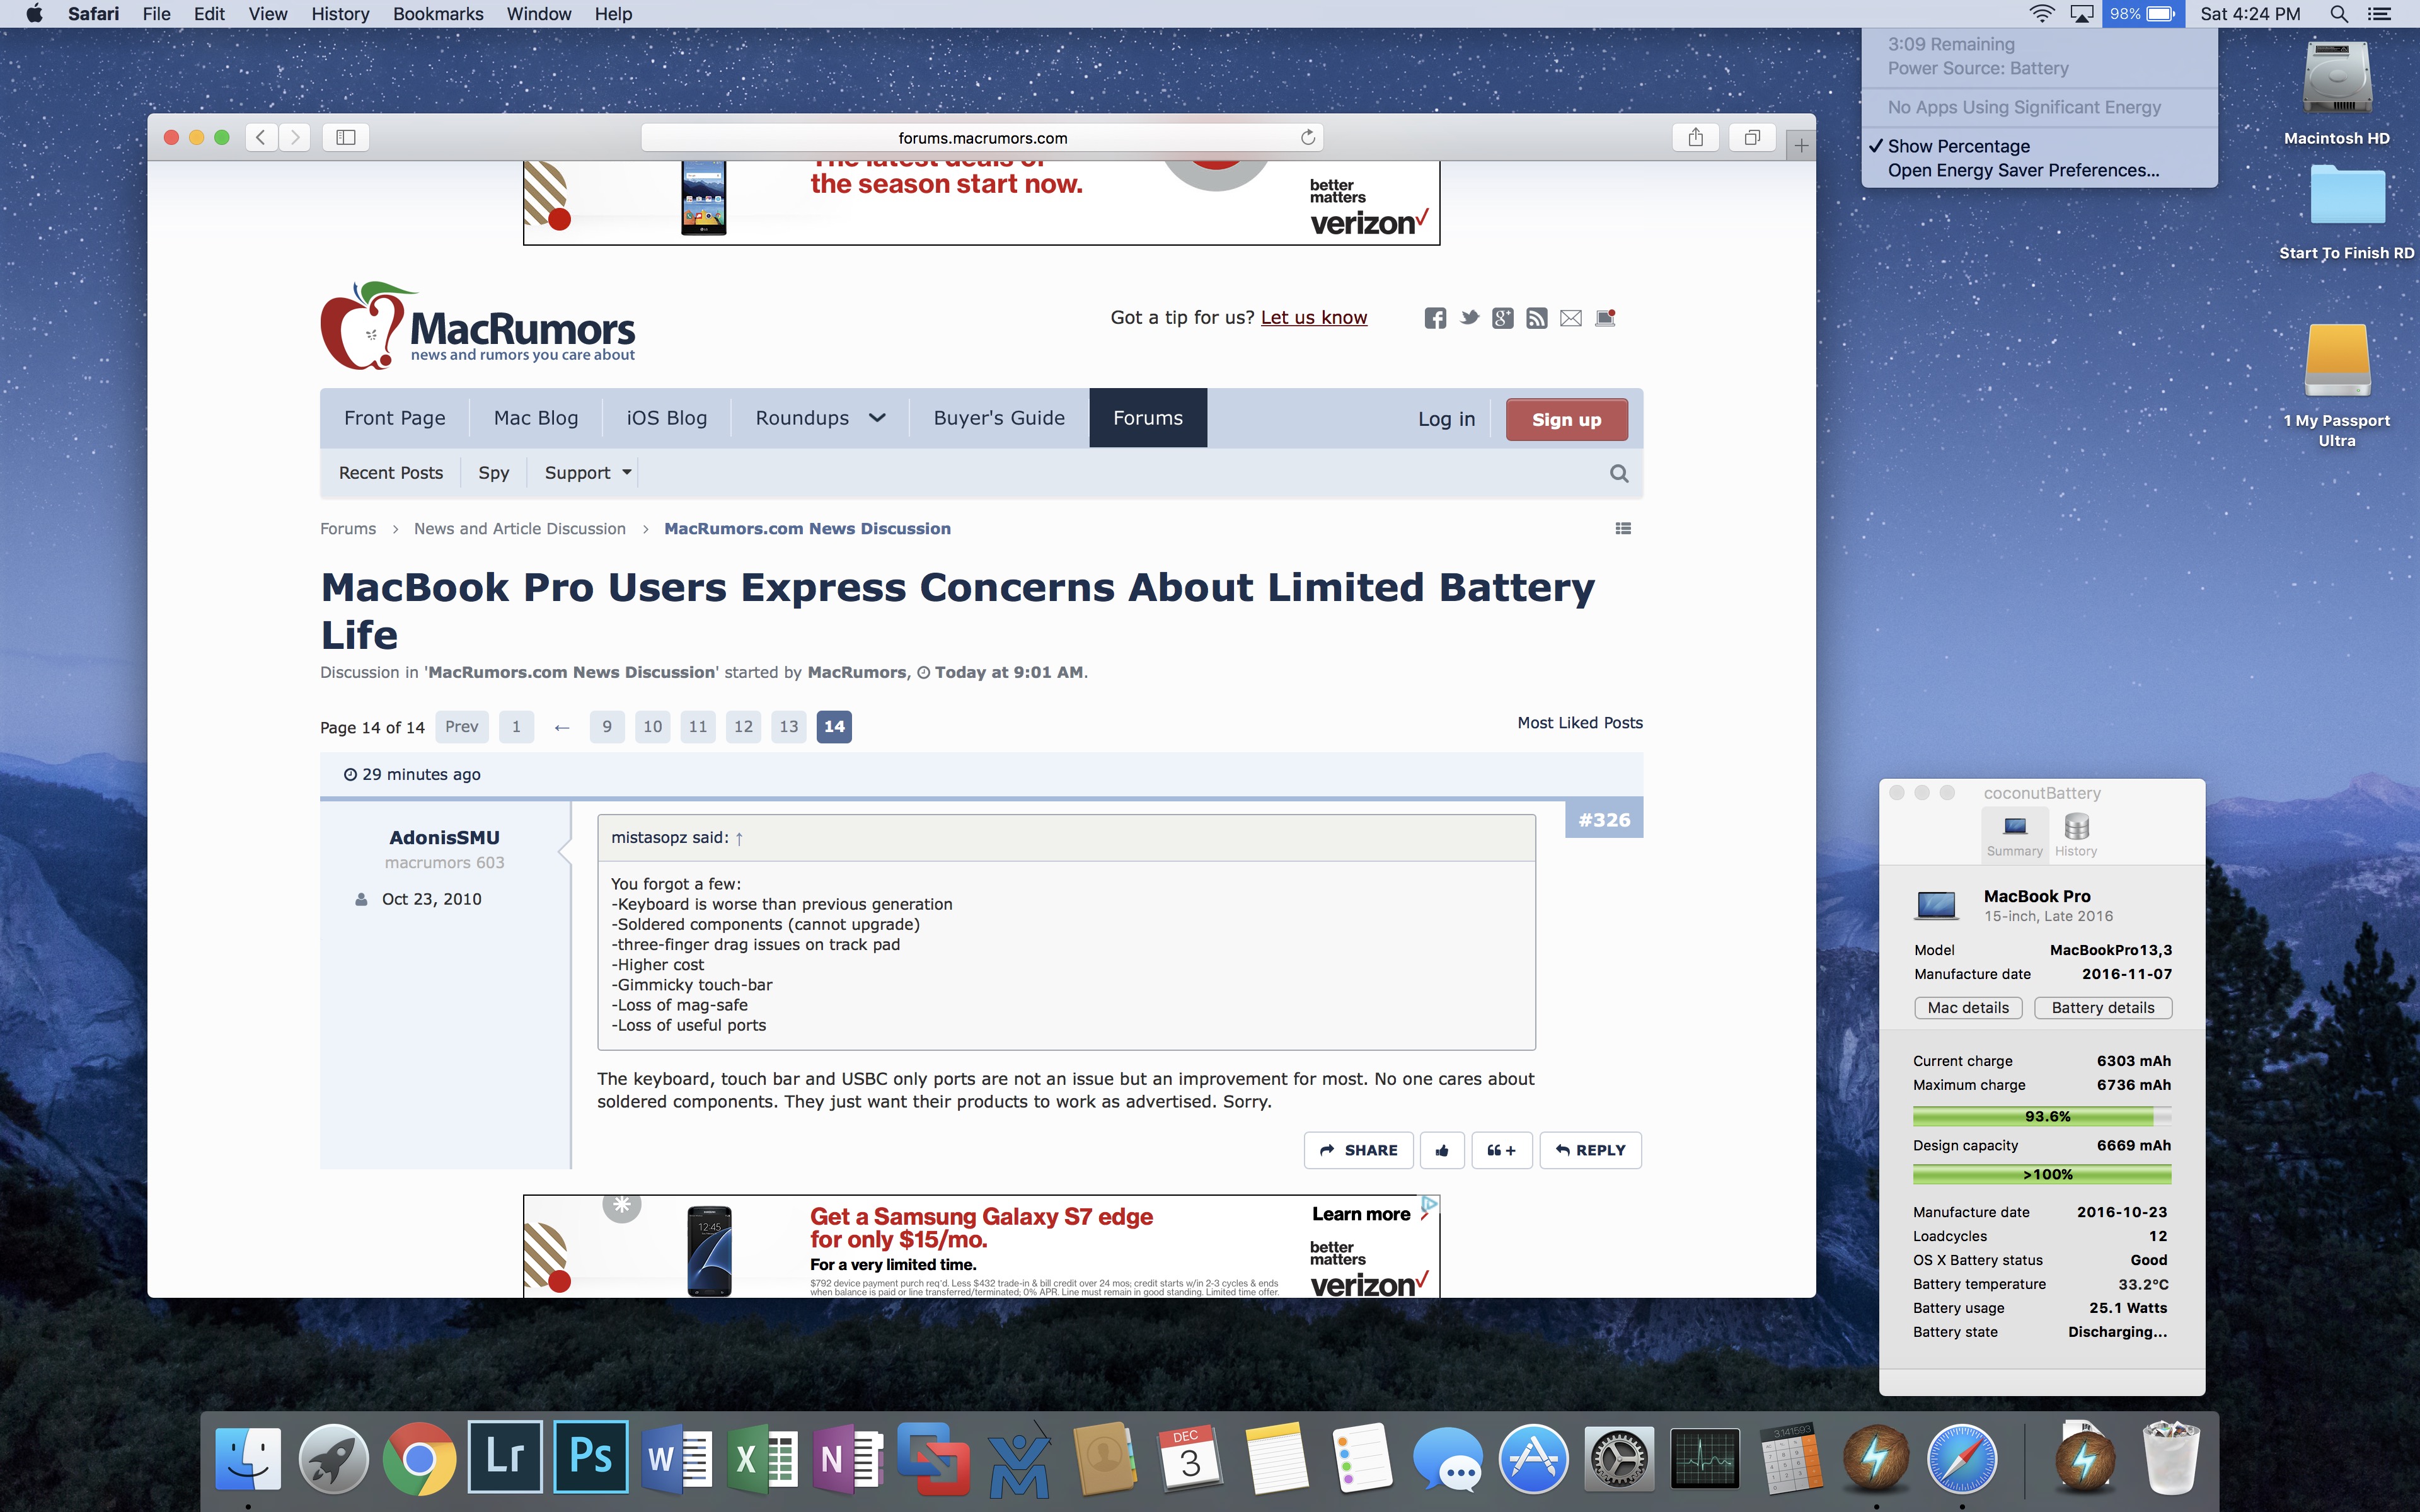Go to page 13 of thread
Screen dimensions: 2420x1512
point(789,727)
